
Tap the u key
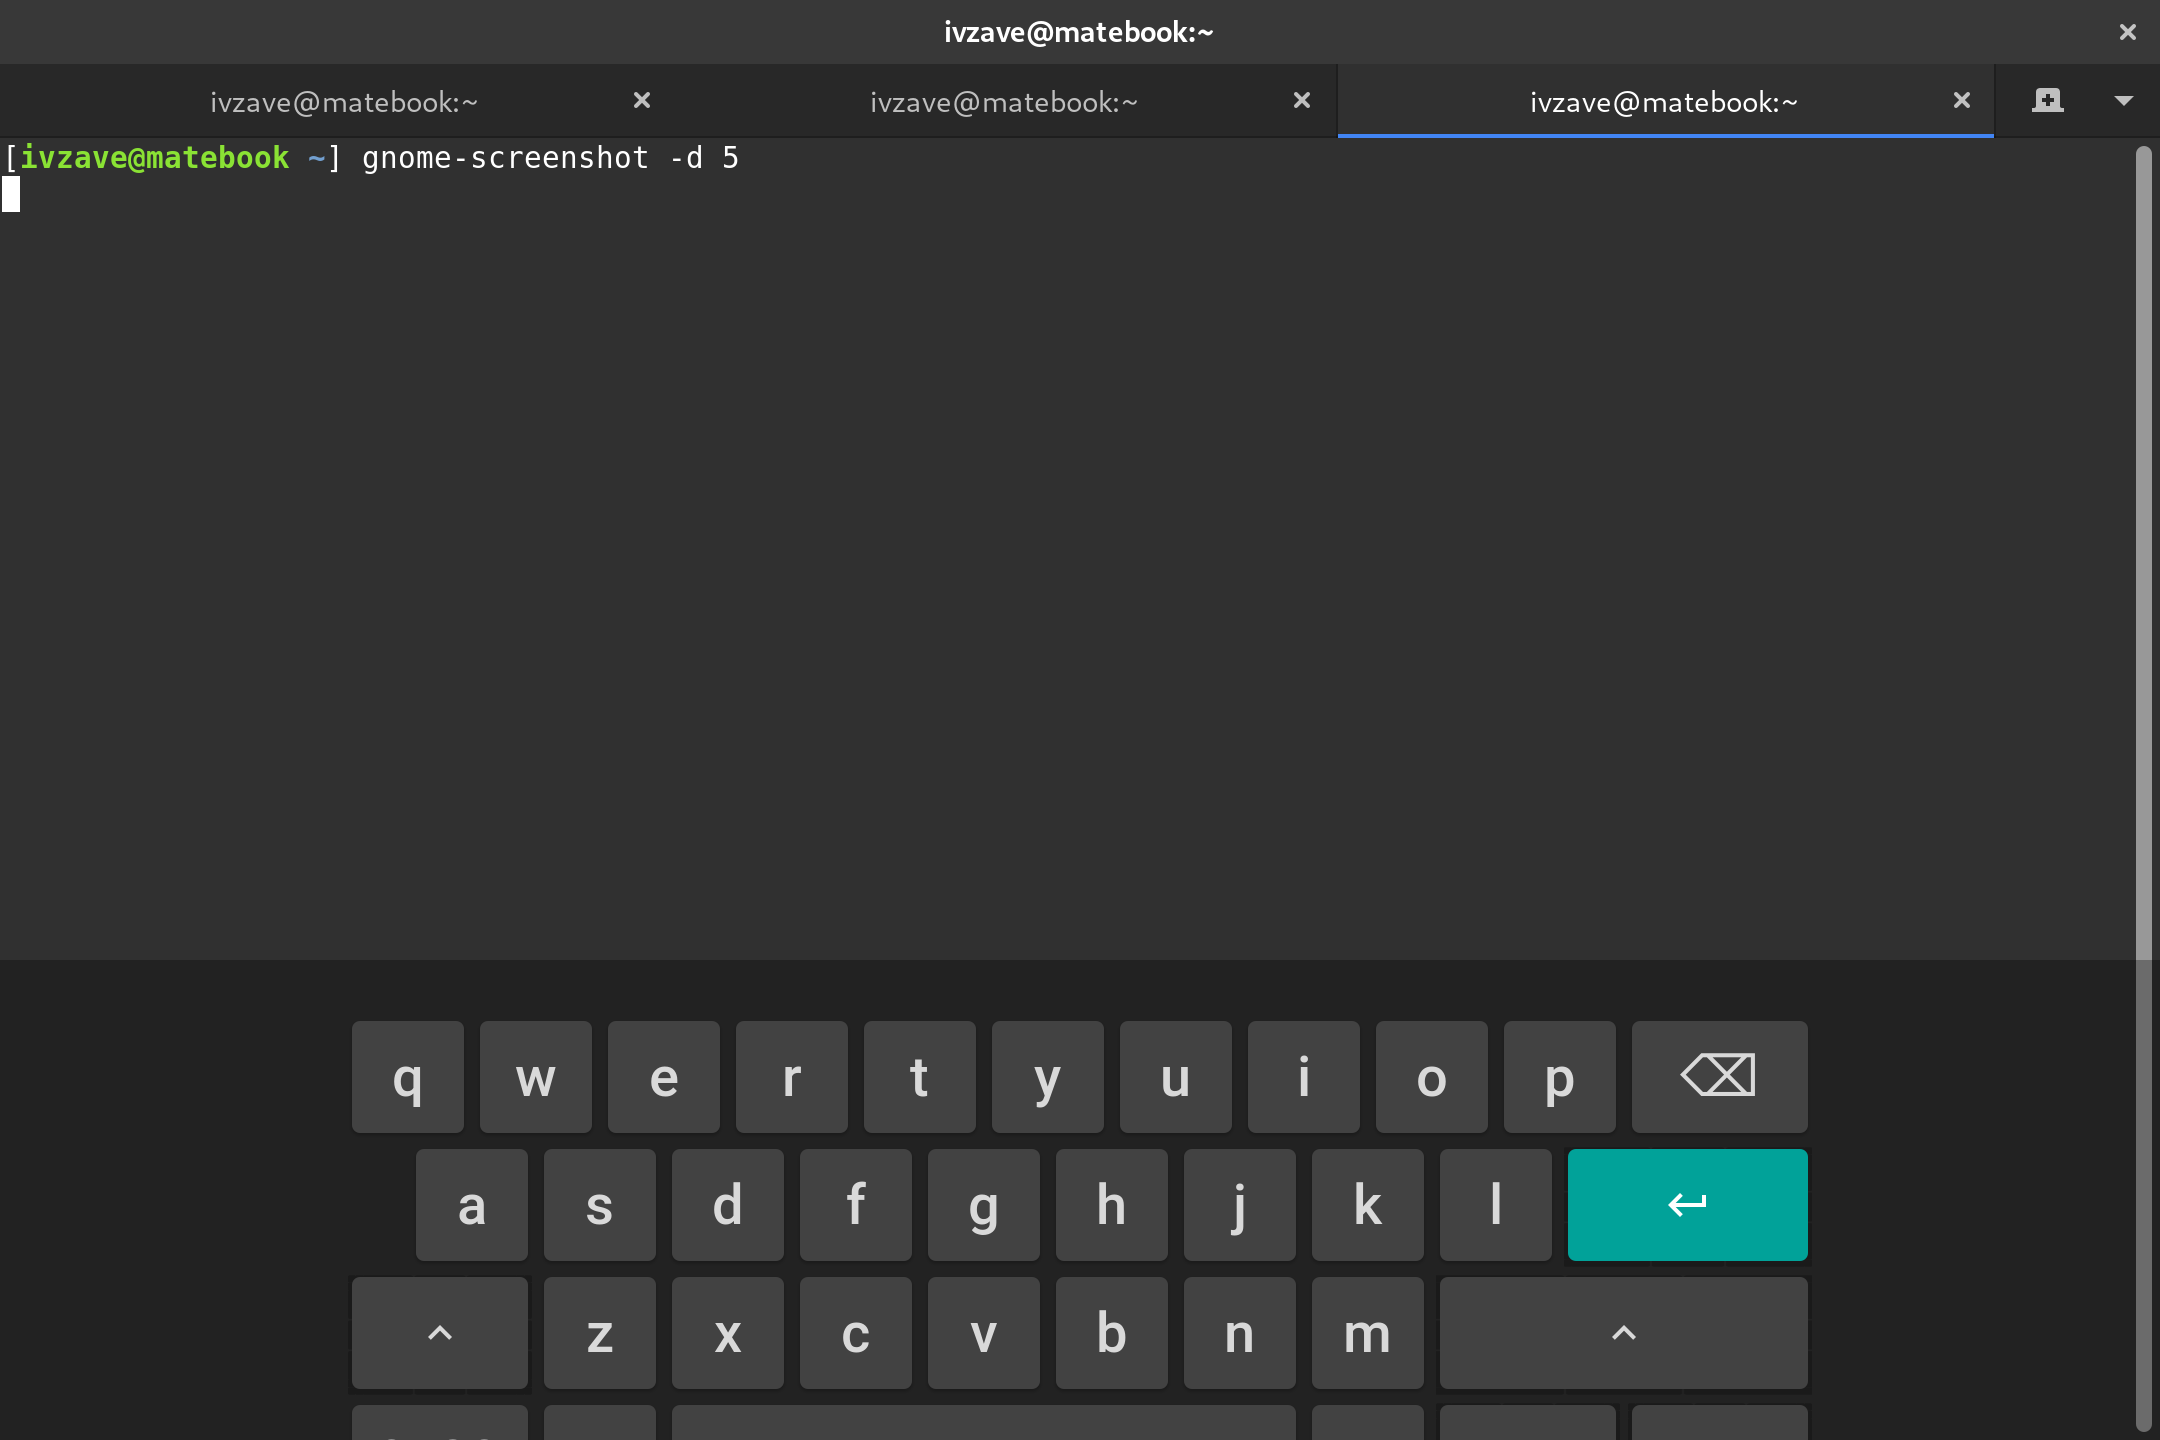(1176, 1077)
